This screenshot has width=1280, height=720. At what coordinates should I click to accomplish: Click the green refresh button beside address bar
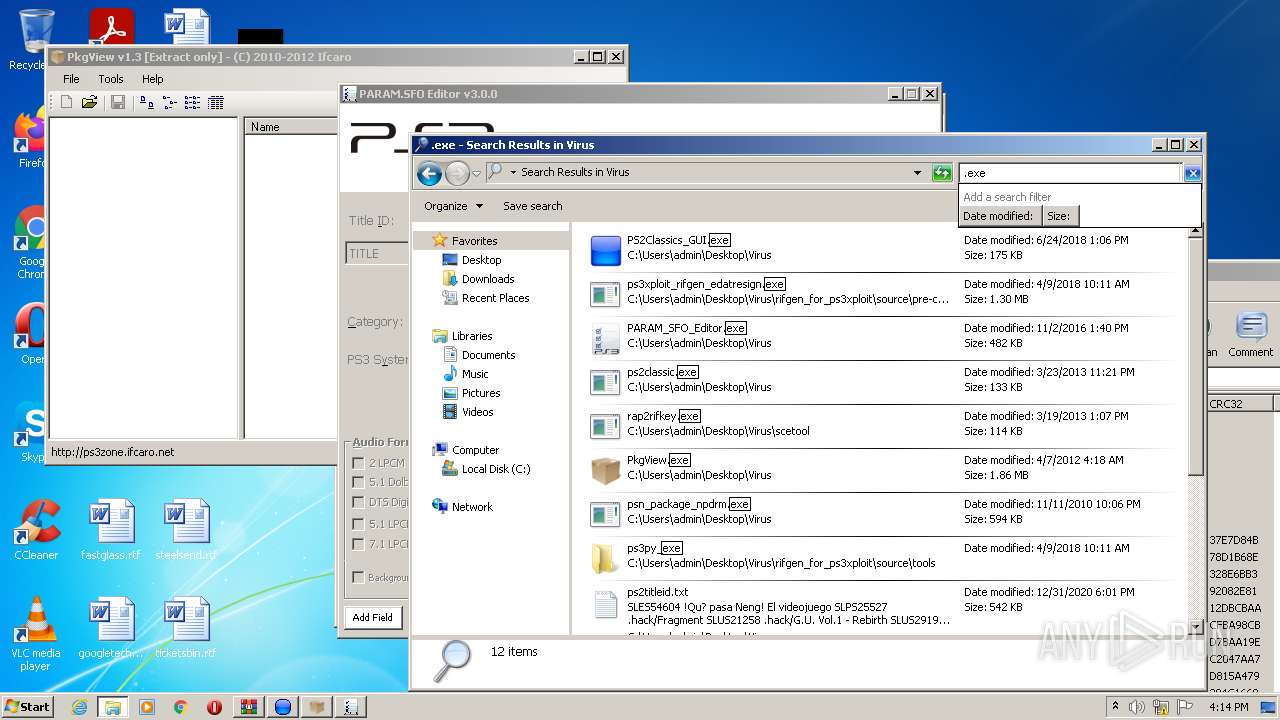pos(941,173)
